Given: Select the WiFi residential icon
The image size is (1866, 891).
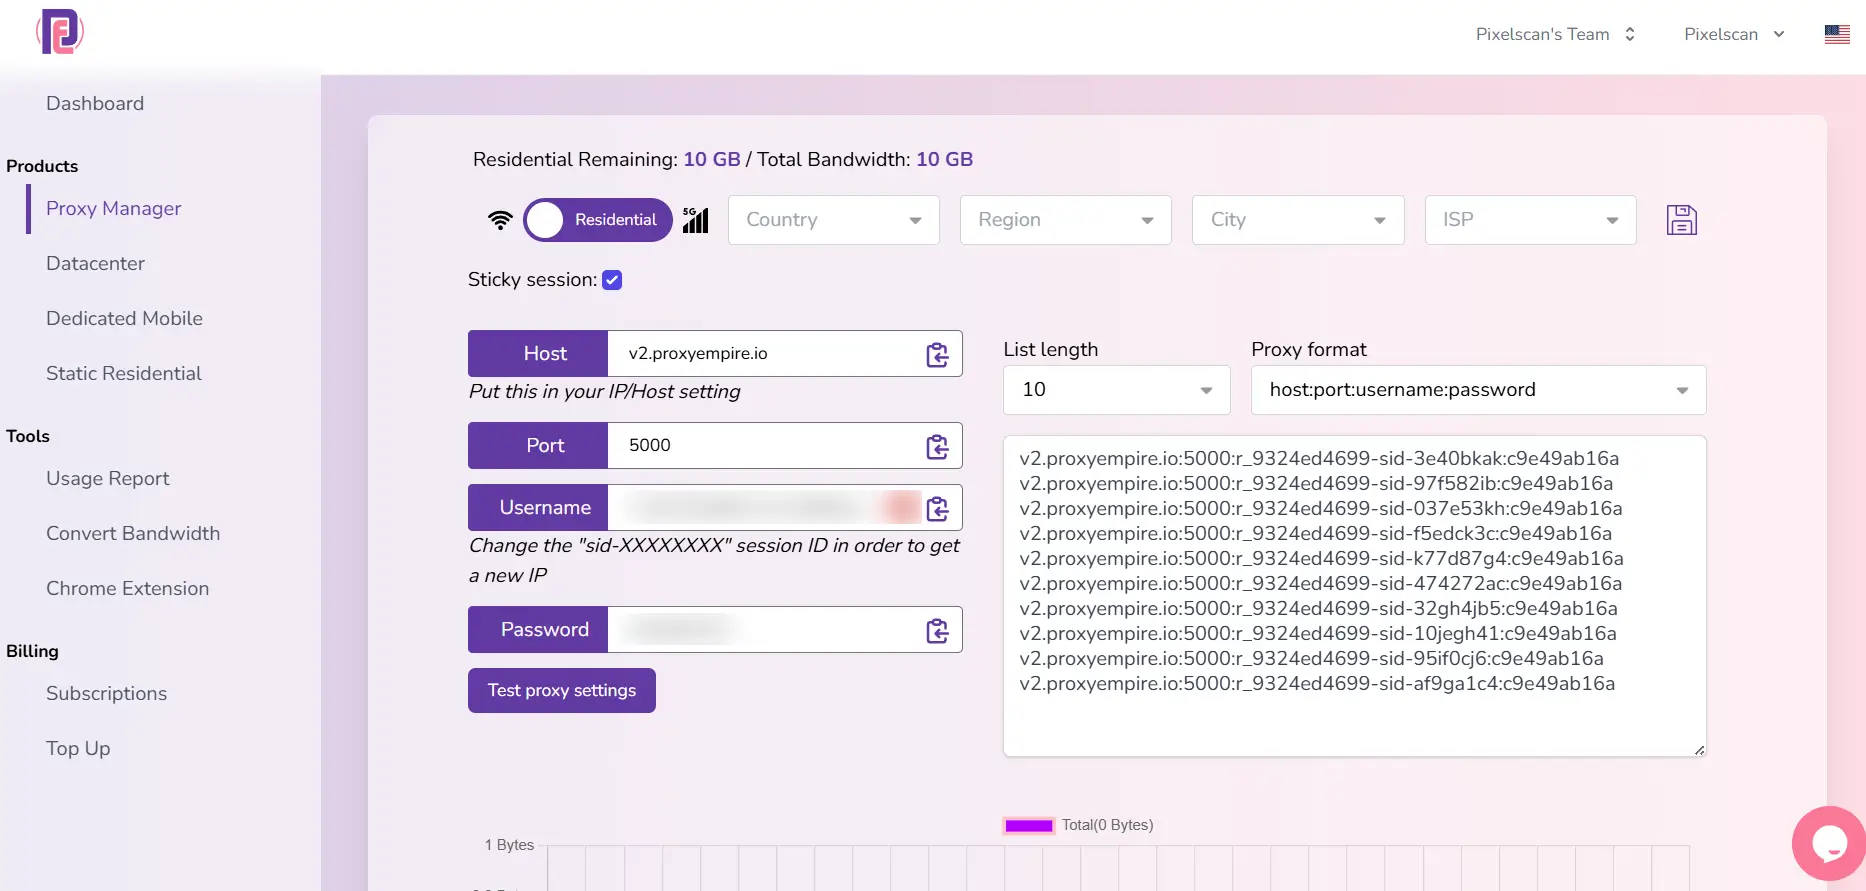Looking at the screenshot, I should [500, 220].
